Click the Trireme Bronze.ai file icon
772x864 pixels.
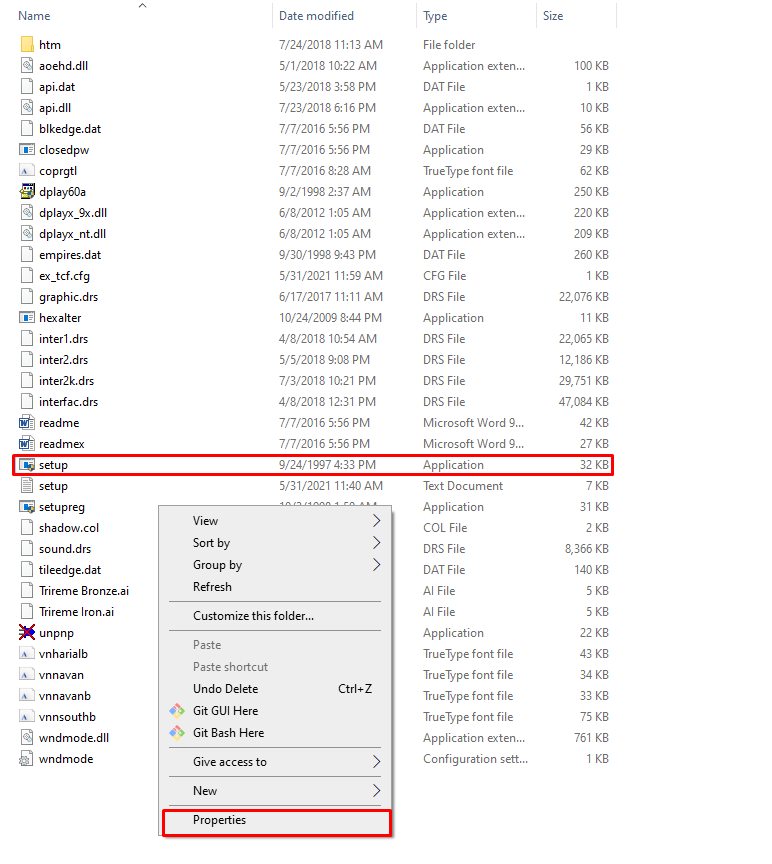click(27, 591)
